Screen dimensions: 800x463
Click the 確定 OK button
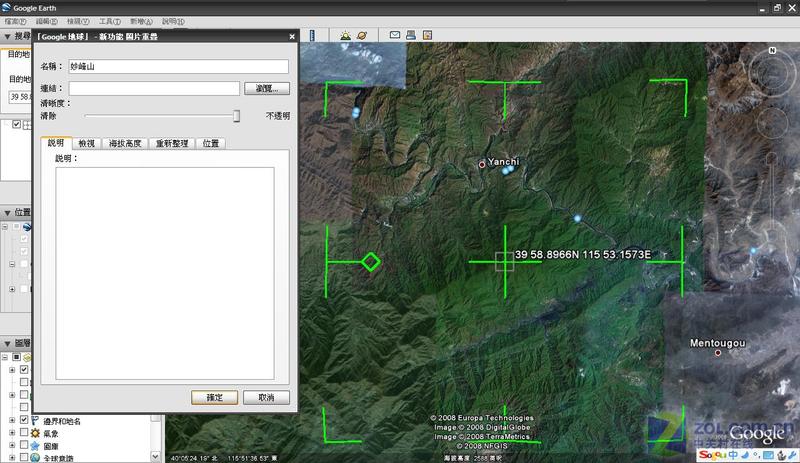point(214,398)
